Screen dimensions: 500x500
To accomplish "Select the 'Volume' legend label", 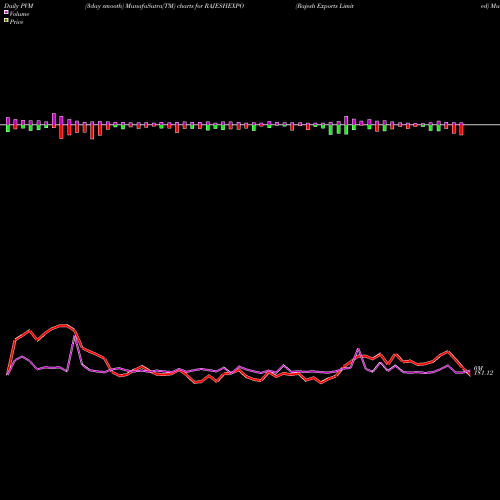I will [19, 14].
